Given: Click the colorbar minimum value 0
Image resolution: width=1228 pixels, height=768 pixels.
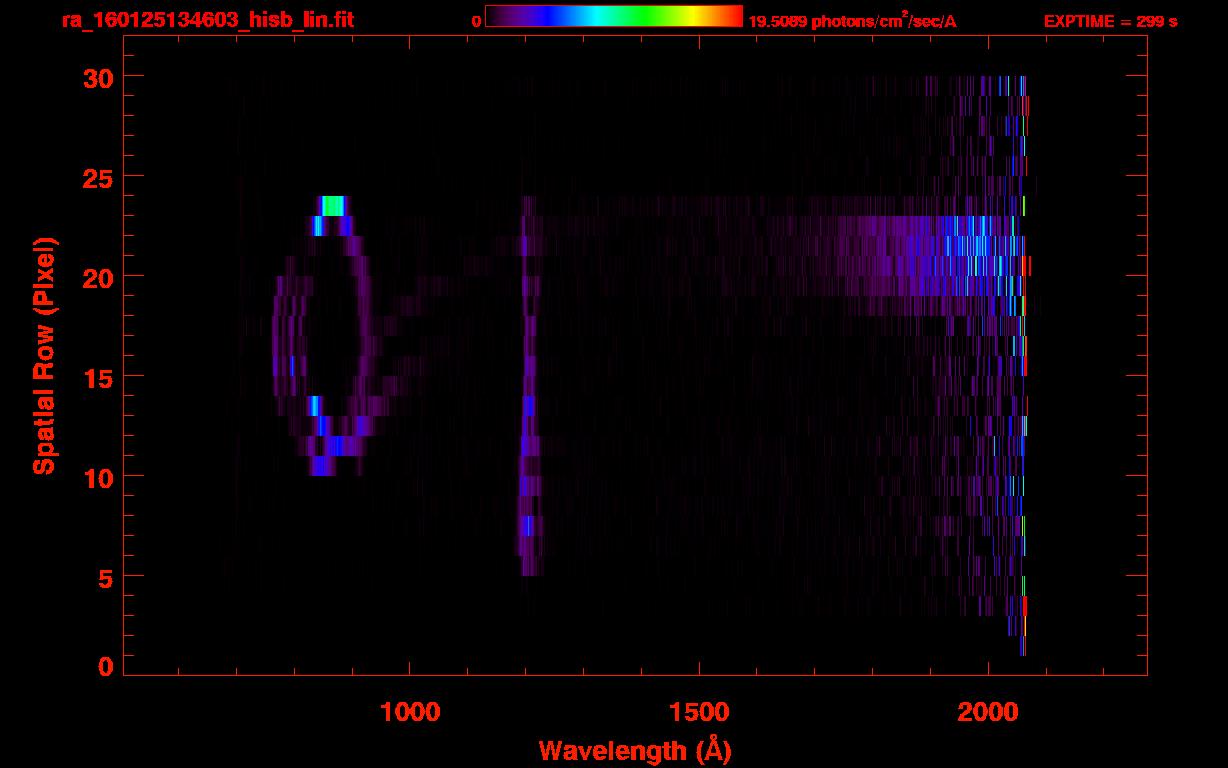Looking at the screenshot, I should (x=477, y=22).
